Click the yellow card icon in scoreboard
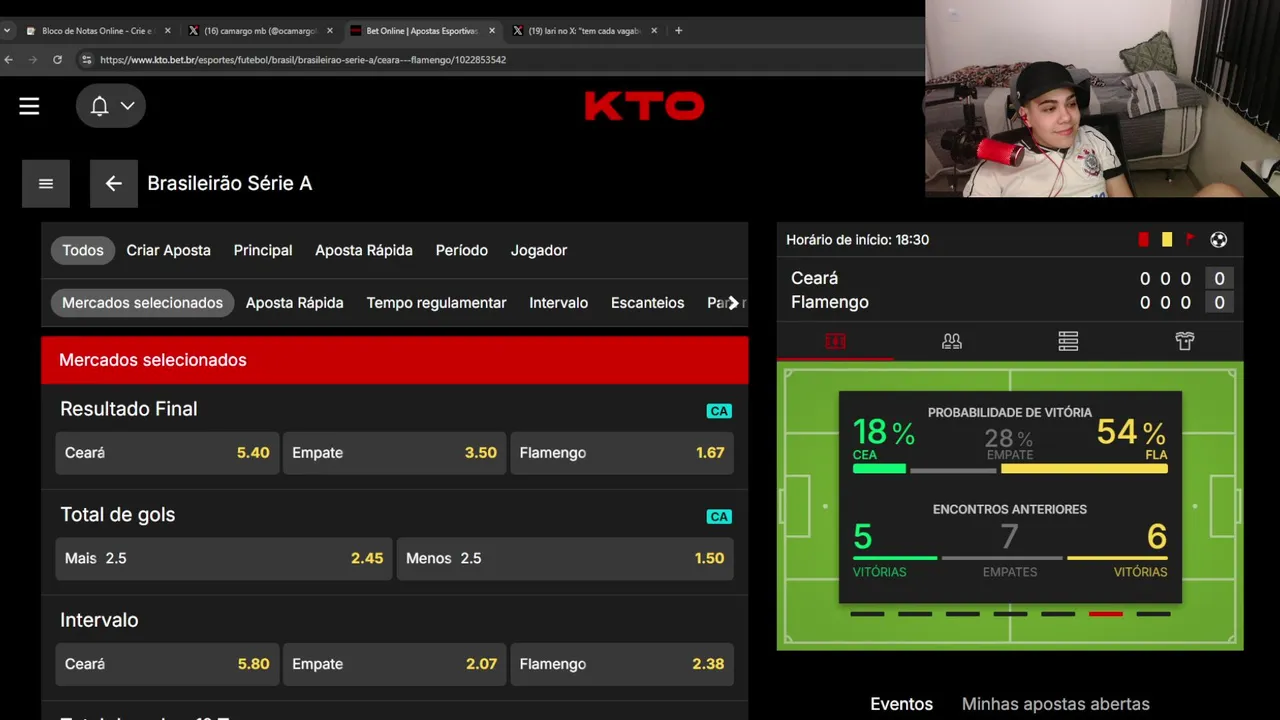 [x=1167, y=240]
